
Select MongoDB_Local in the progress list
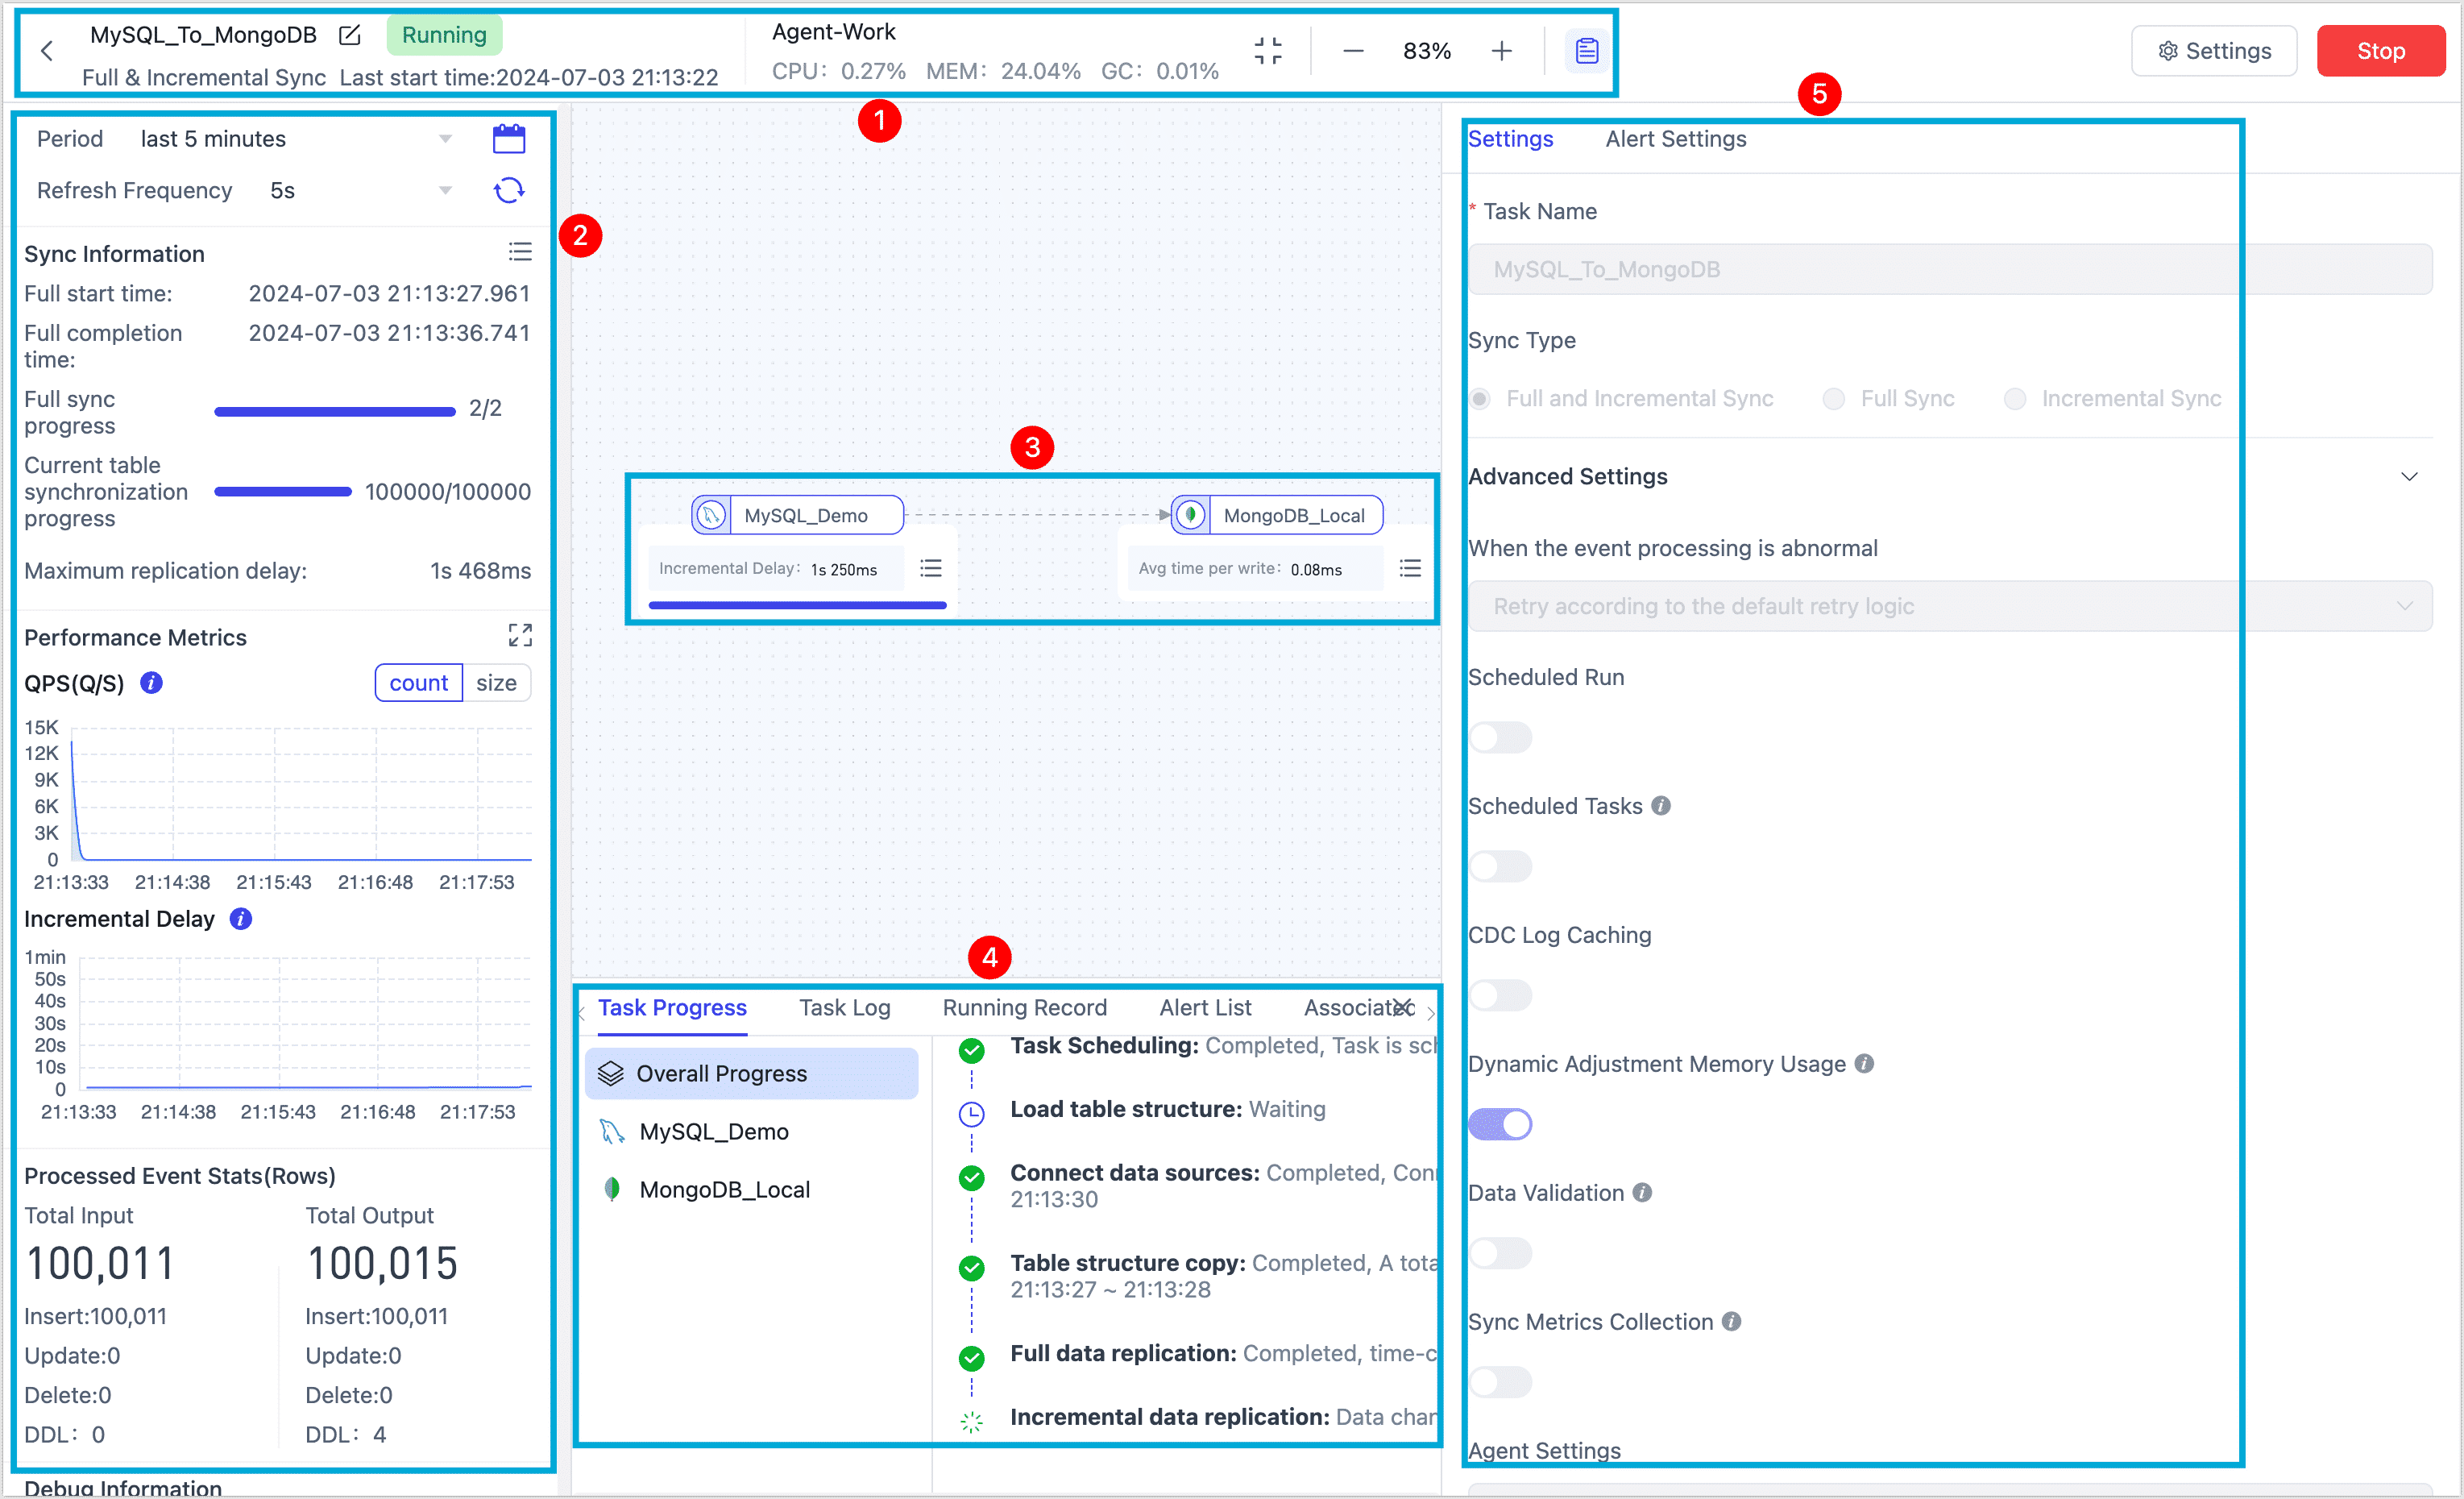(x=724, y=1190)
